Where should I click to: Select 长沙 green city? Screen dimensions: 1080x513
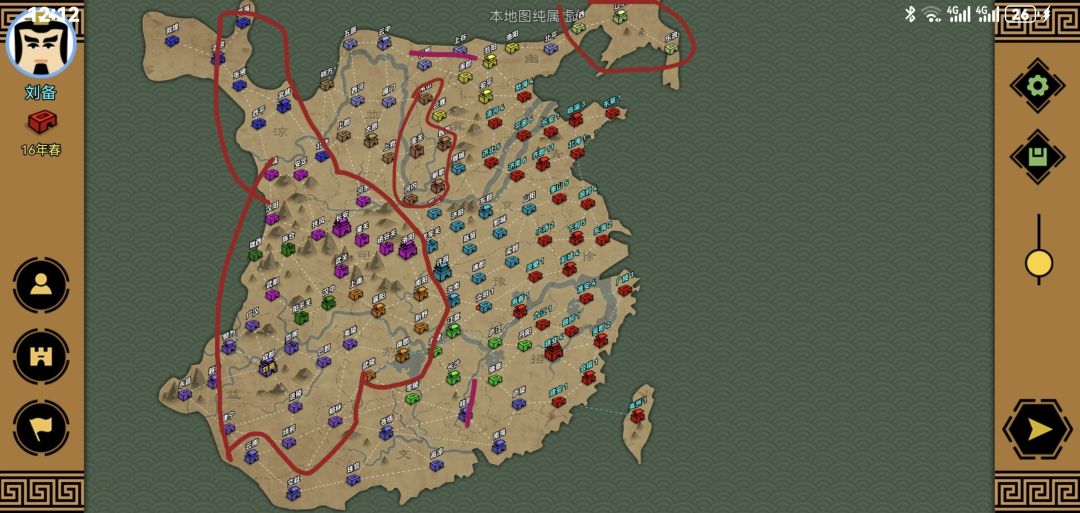[453, 377]
